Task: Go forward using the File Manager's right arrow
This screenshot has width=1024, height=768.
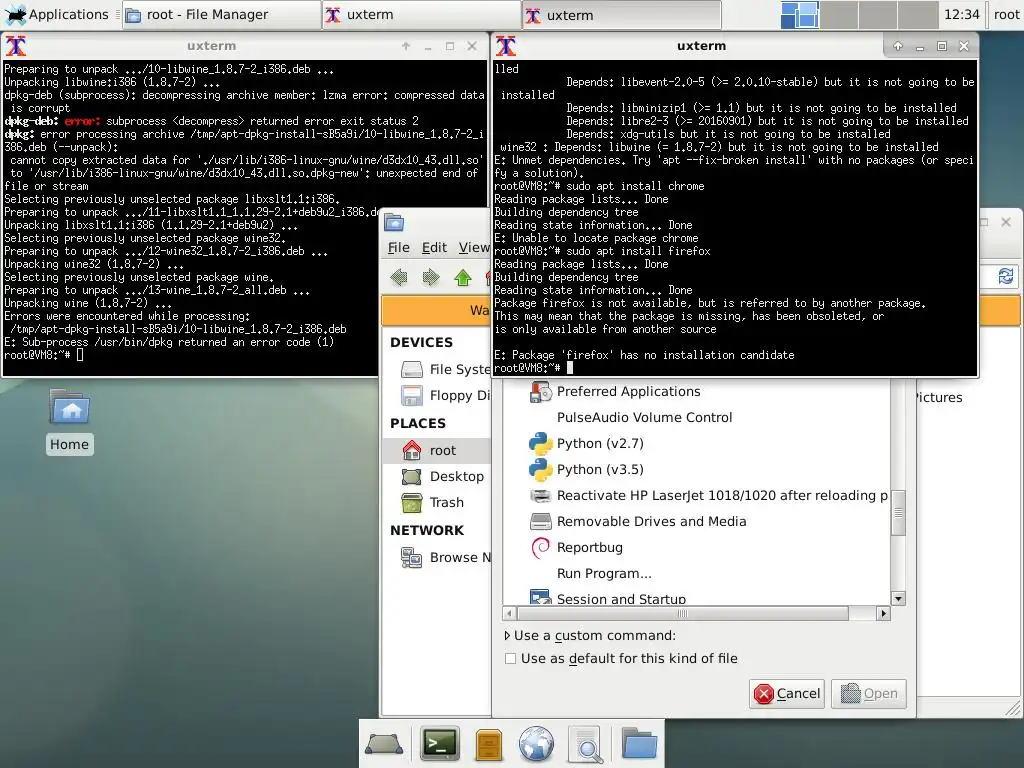Action: click(430, 278)
